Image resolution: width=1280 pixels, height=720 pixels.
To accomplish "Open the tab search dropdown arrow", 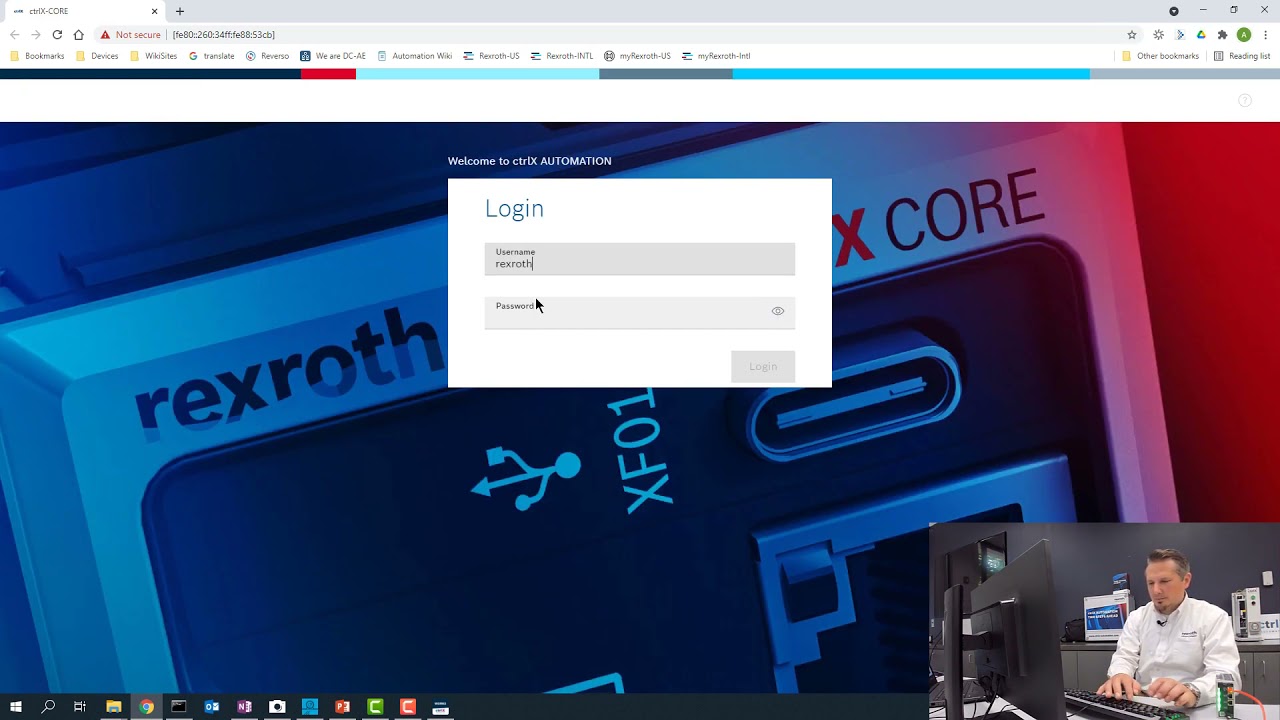I will 1174,11.
